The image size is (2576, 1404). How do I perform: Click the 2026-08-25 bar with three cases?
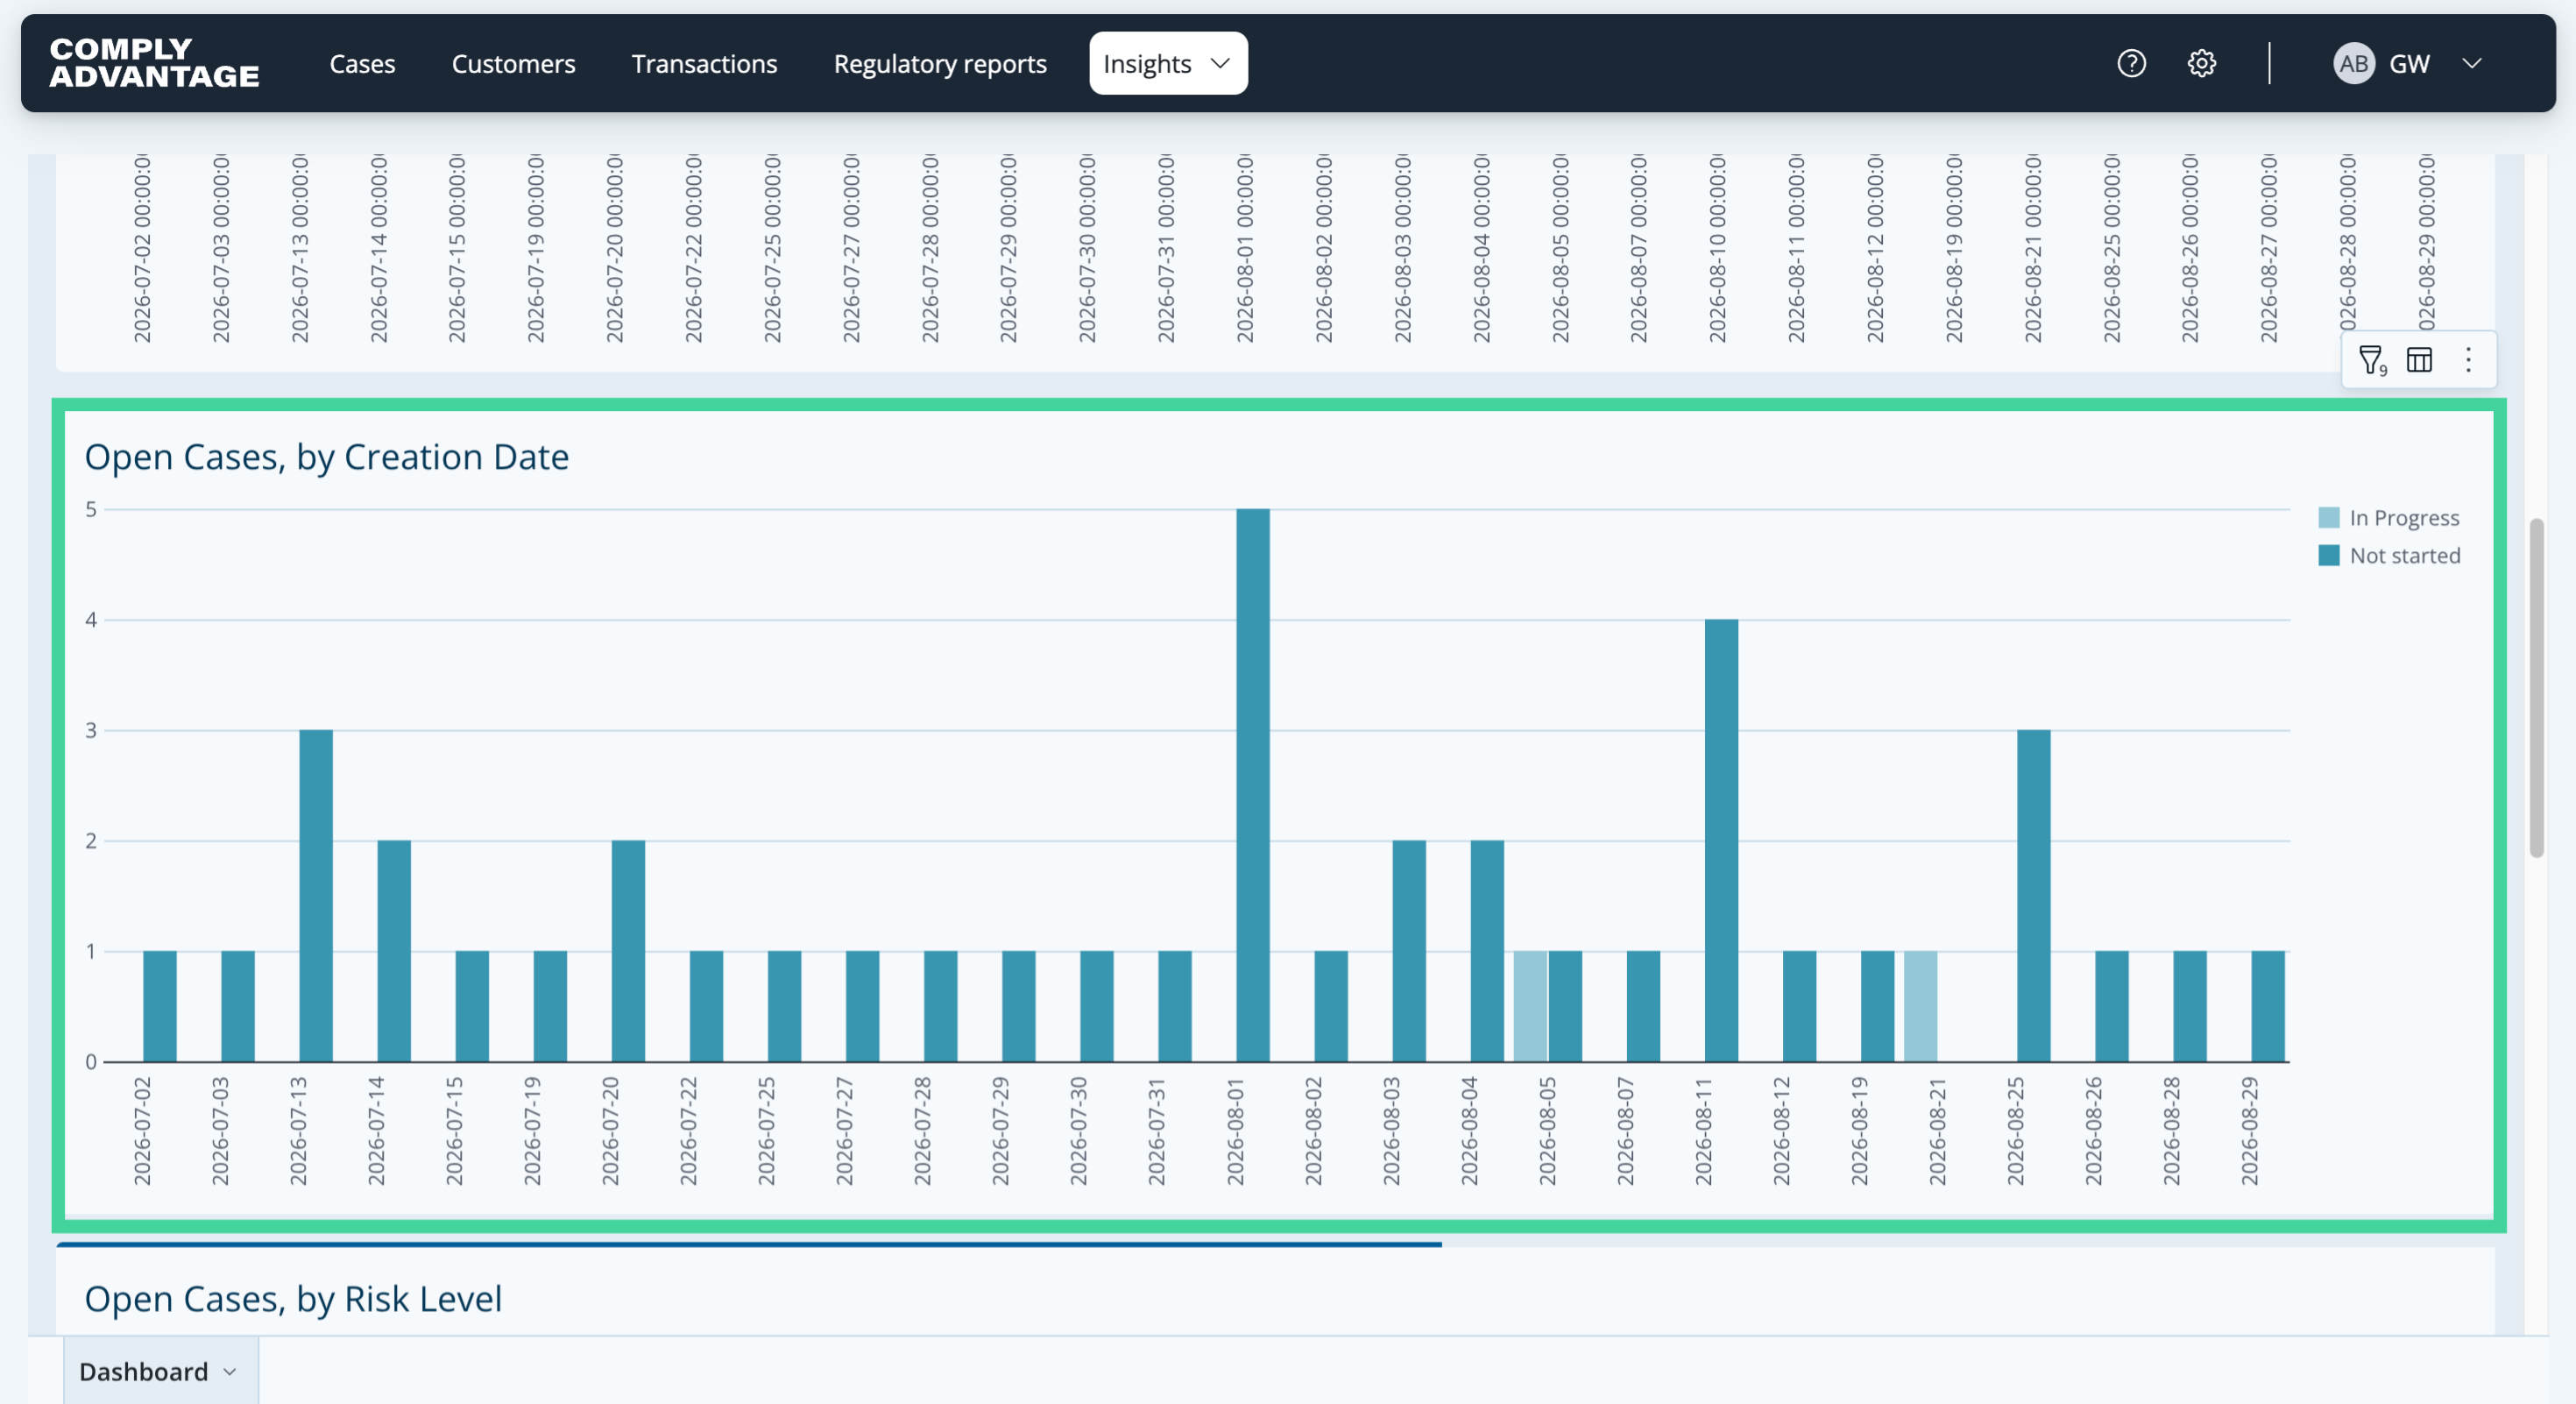click(x=2033, y=895)
